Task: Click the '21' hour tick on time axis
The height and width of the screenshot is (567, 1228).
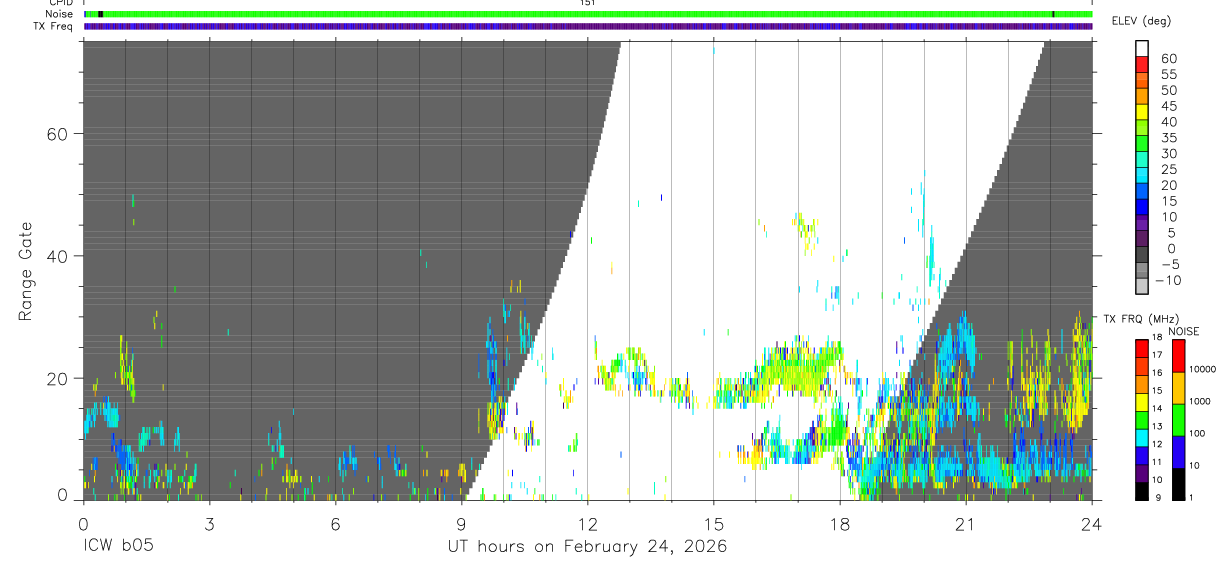Action: click(965, 524)
